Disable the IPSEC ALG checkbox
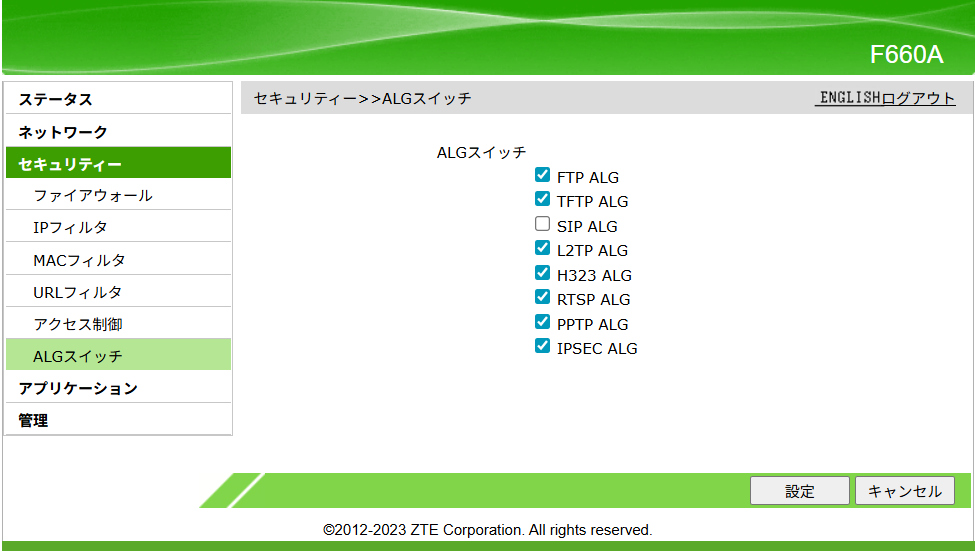The image size is (975, 551). tap(542, 346)
